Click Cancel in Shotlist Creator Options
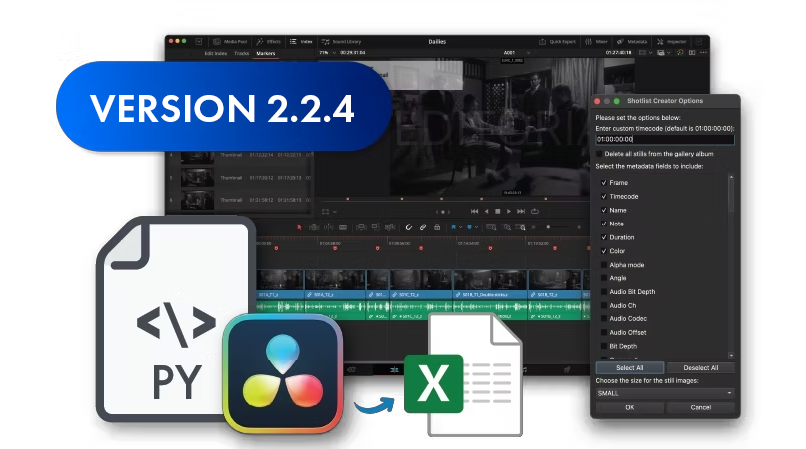806x449 pixels. pos(701,407)
